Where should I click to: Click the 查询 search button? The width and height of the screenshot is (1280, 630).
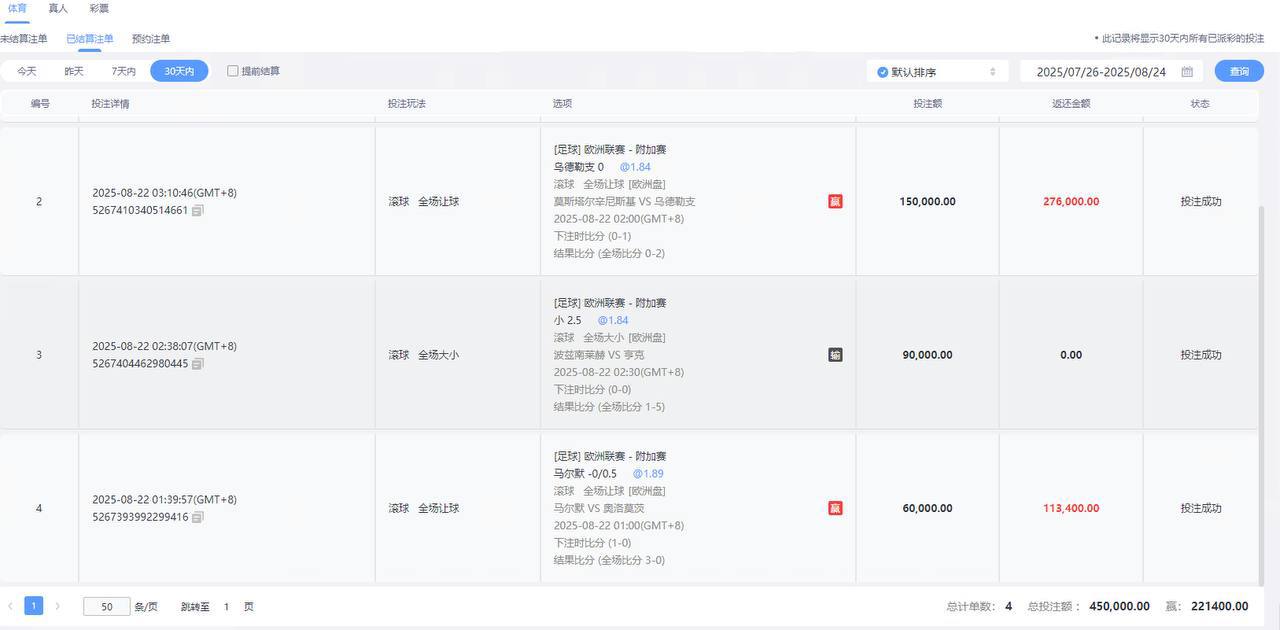[x=1239, y=72]
